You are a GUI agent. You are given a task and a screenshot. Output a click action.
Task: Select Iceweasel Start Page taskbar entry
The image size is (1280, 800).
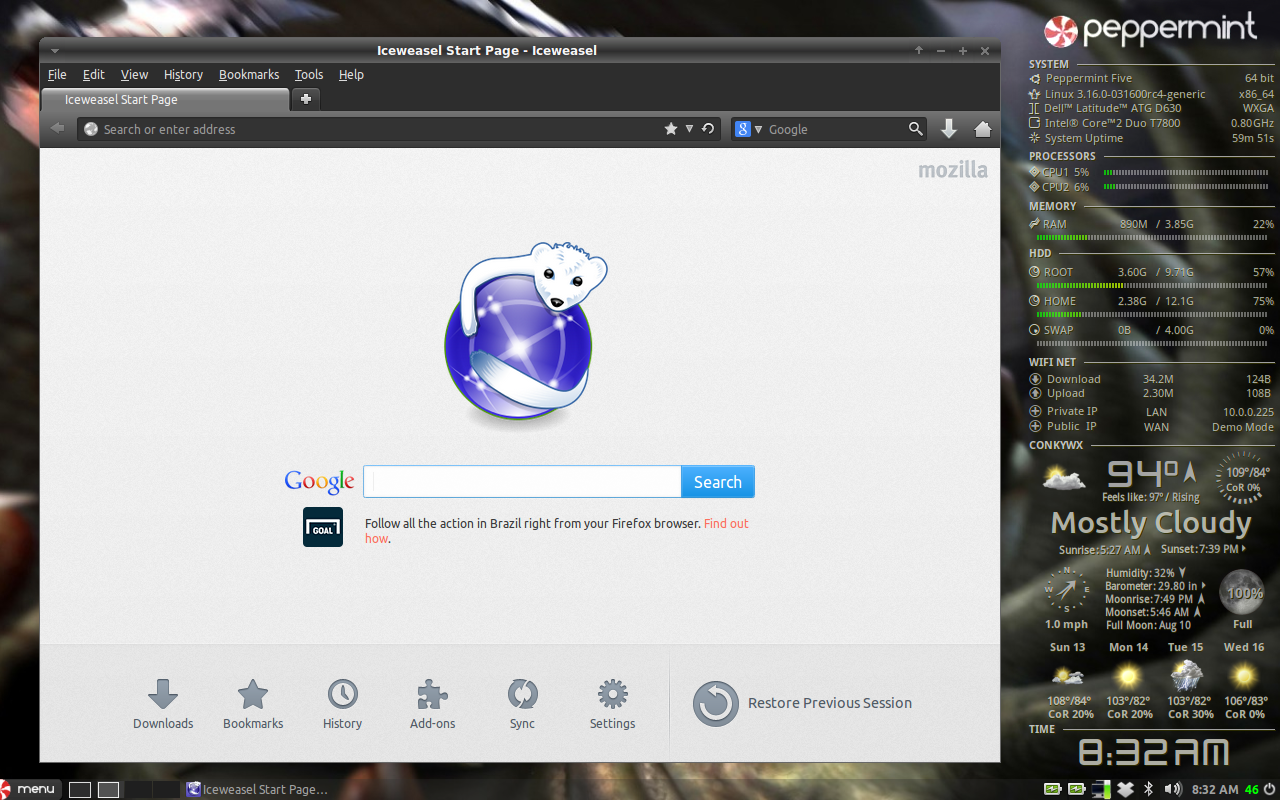click(257, 790)
